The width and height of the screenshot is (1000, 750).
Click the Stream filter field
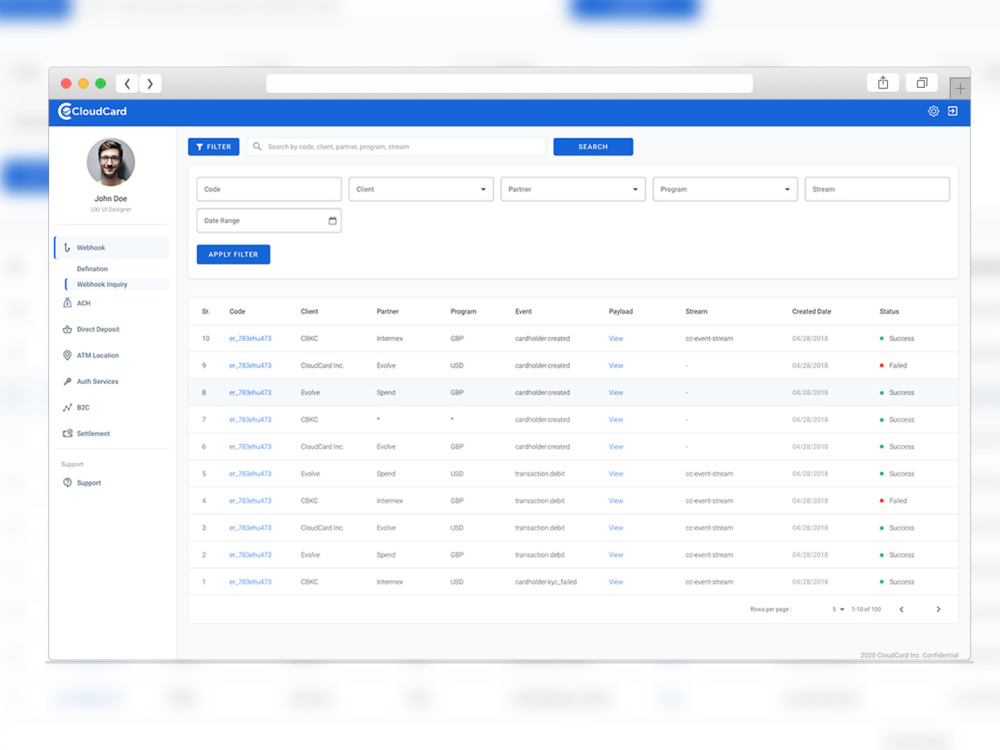coord(877,189)
